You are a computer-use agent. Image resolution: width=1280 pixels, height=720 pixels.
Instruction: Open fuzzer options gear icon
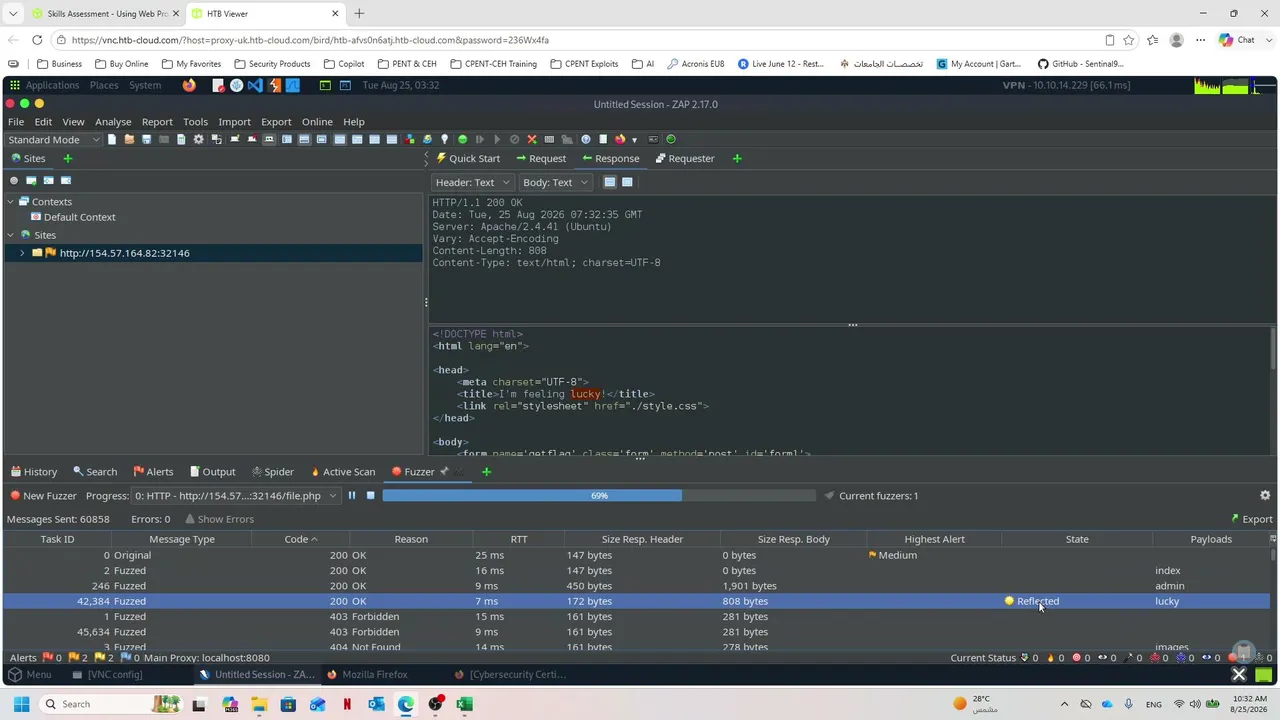click(x=1265, y=496)
